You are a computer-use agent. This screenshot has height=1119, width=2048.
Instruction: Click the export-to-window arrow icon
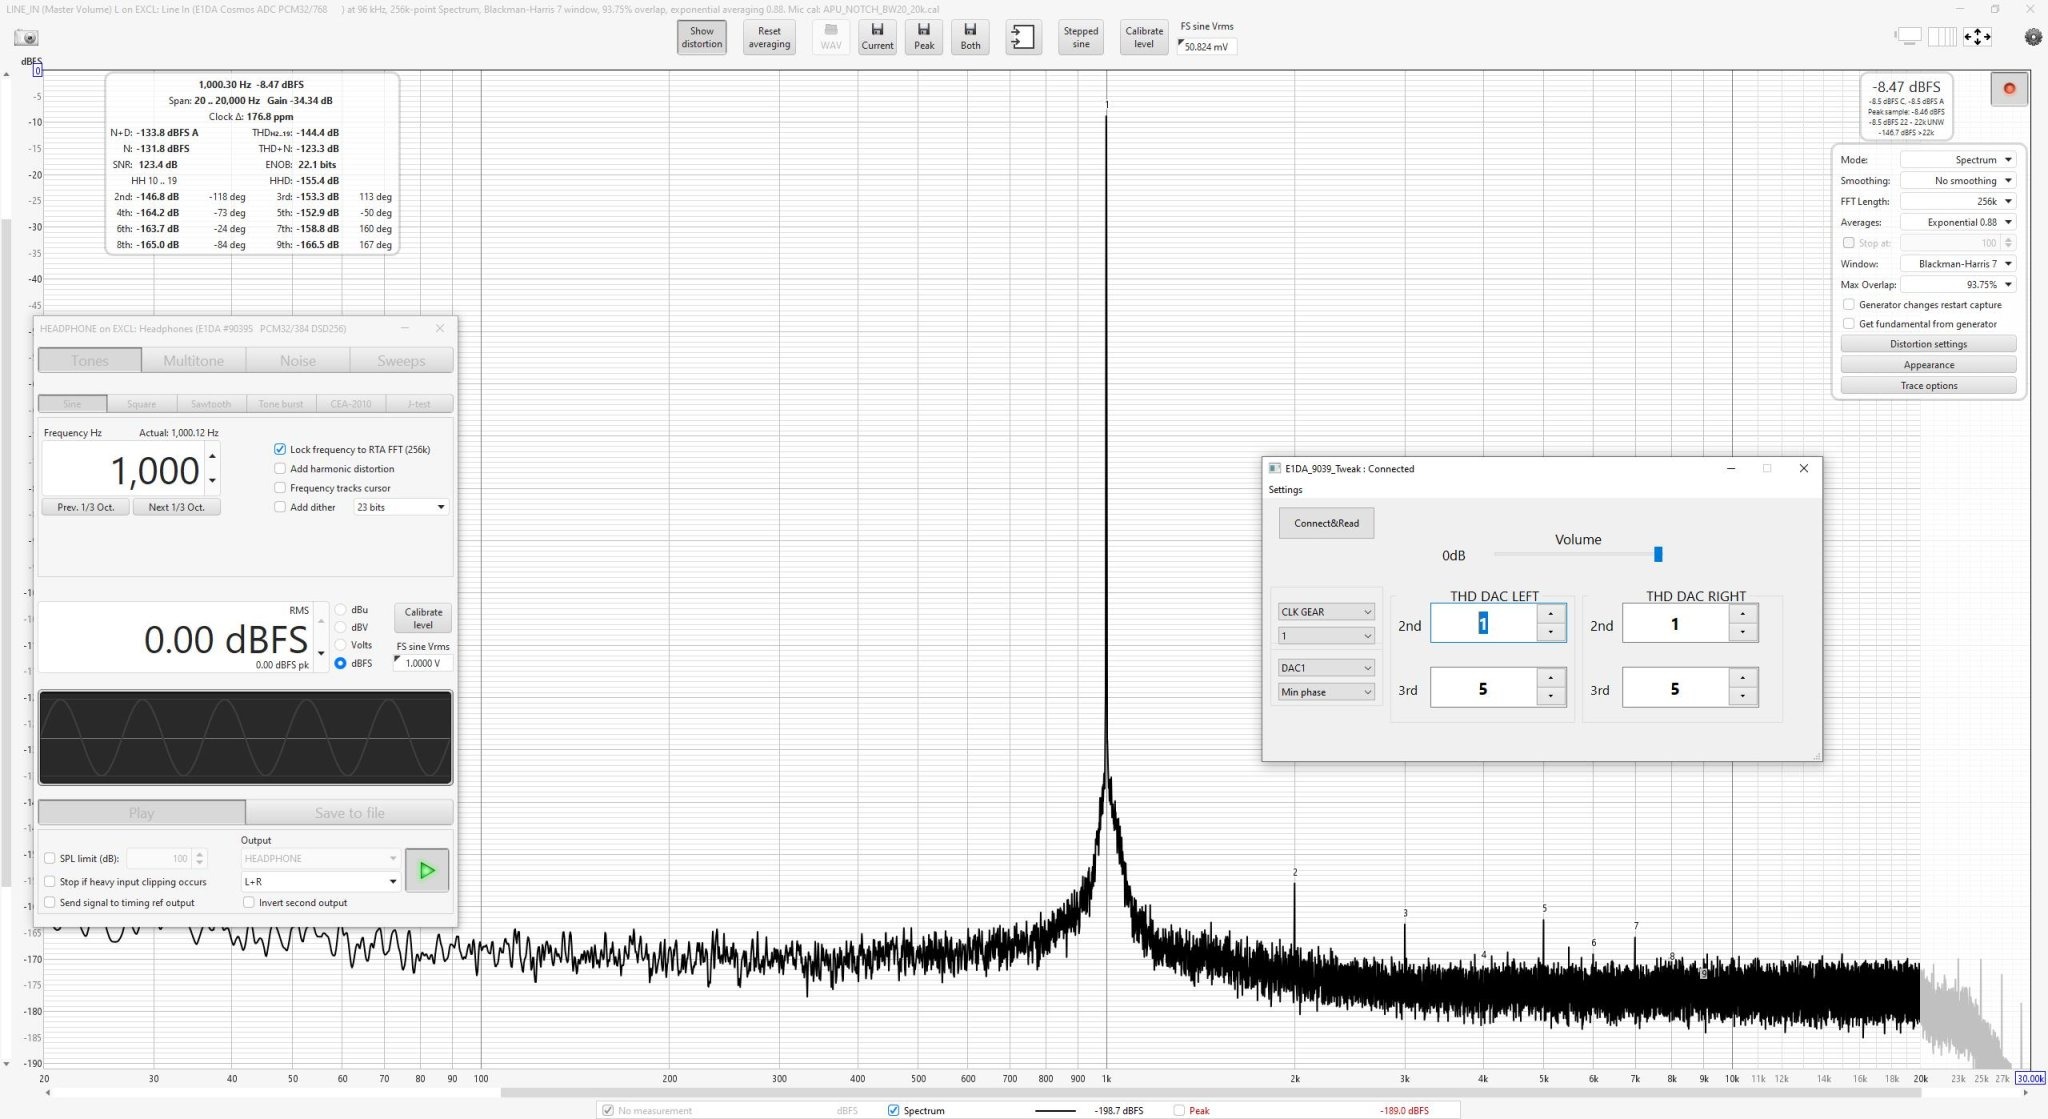click(1023, 37)
